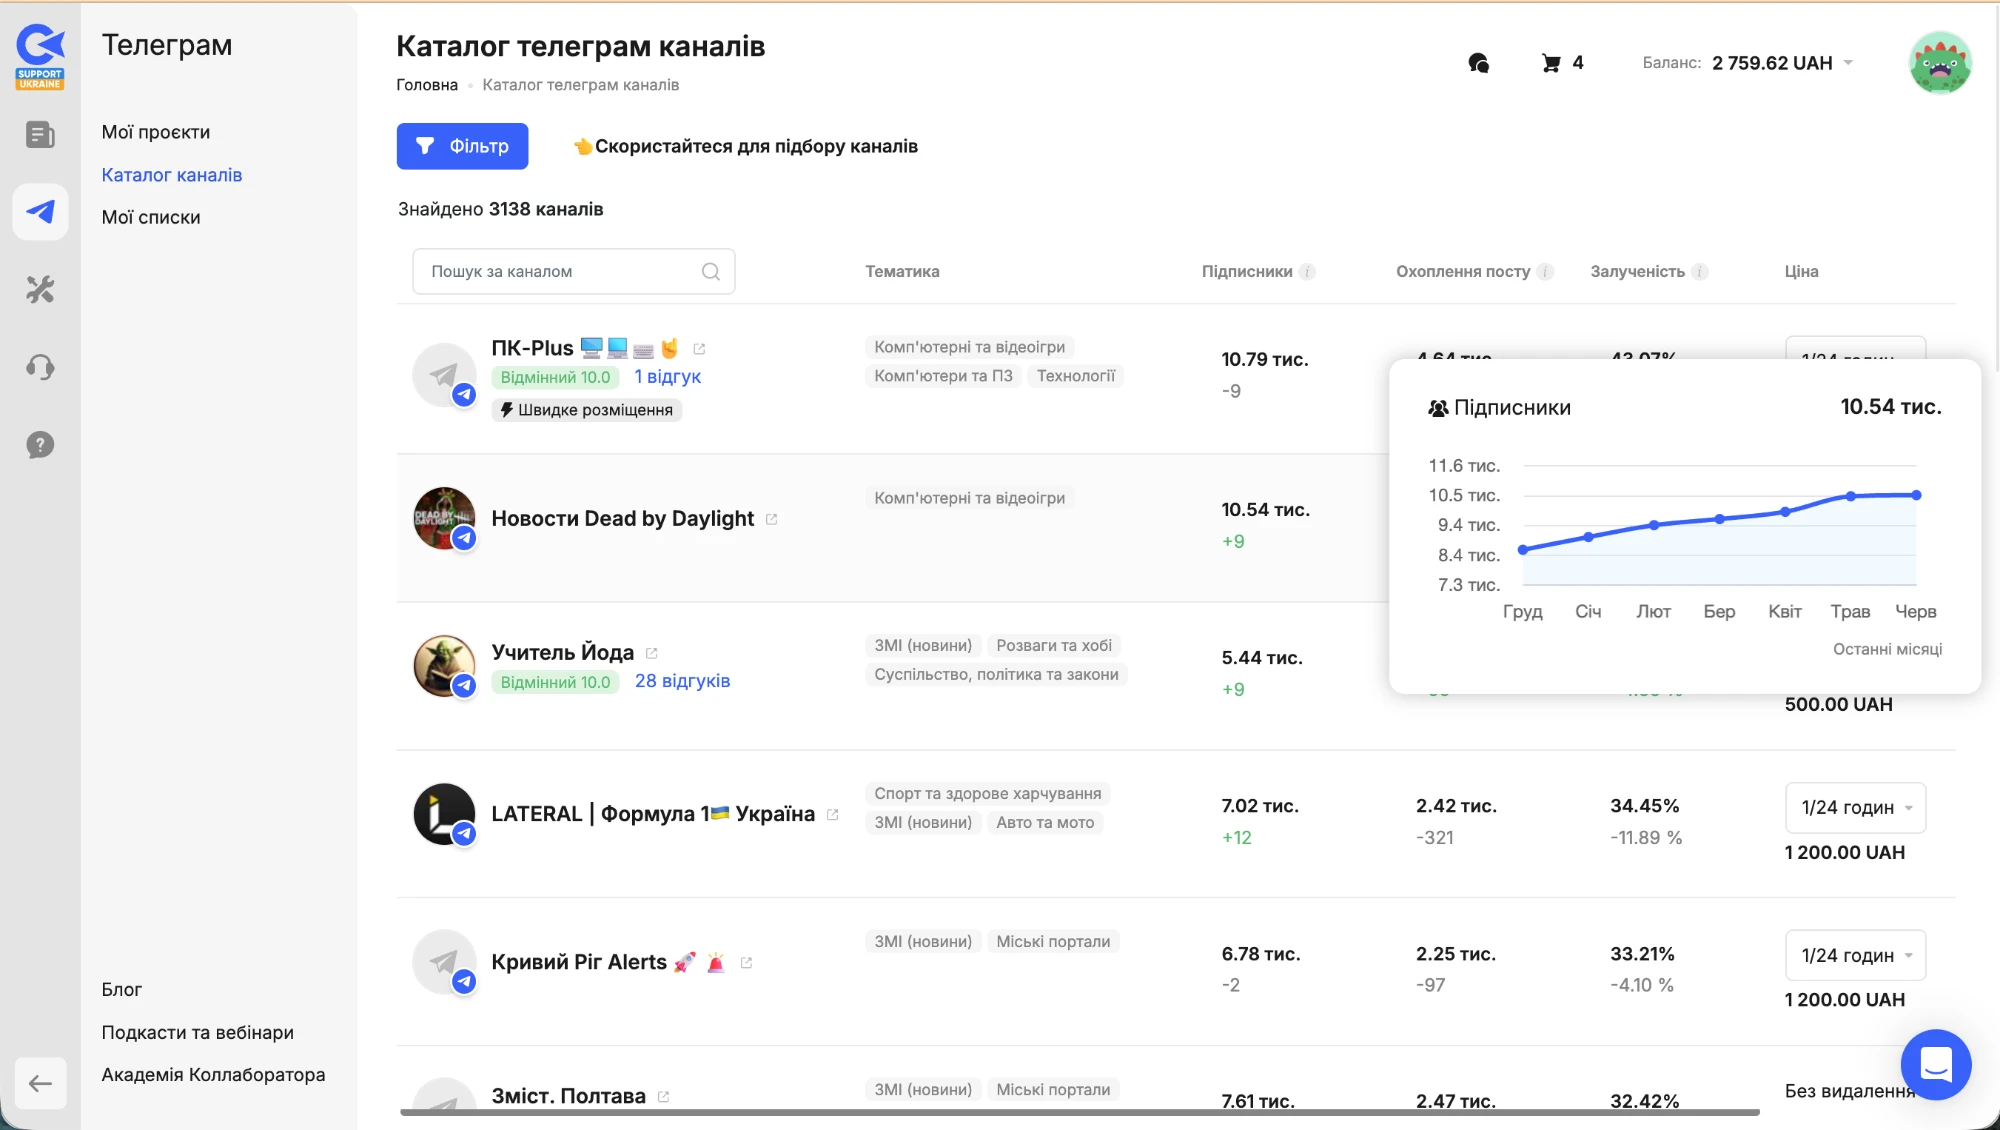Click the 34.45% engagement value

(x=1645, y=806)
